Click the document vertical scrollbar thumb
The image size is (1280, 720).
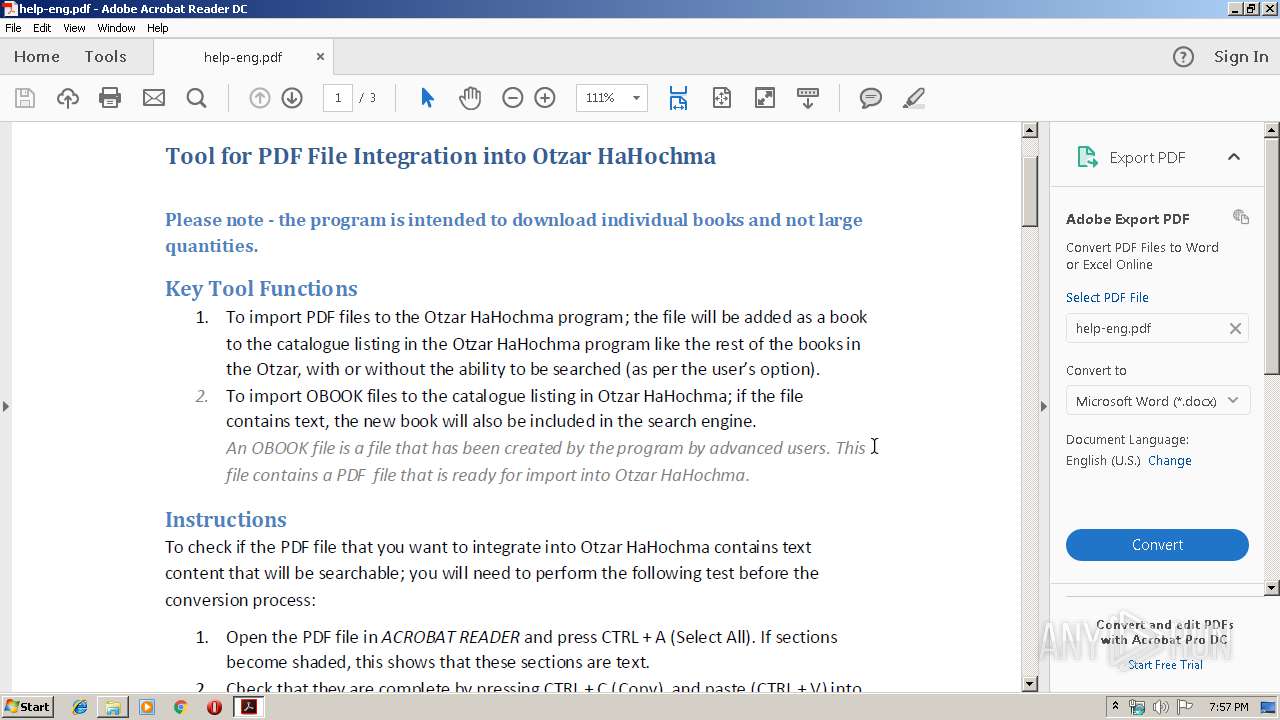pos(1030,192)
